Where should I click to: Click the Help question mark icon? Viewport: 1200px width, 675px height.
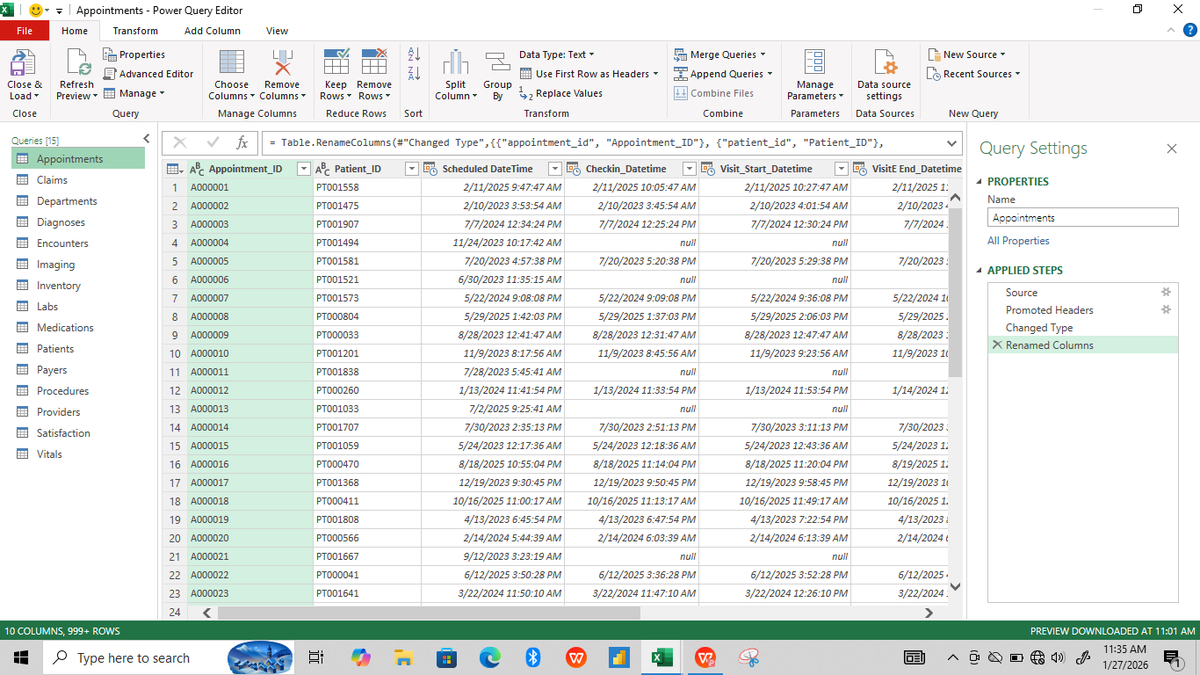pyautogui.click(x=1189, y=31)
